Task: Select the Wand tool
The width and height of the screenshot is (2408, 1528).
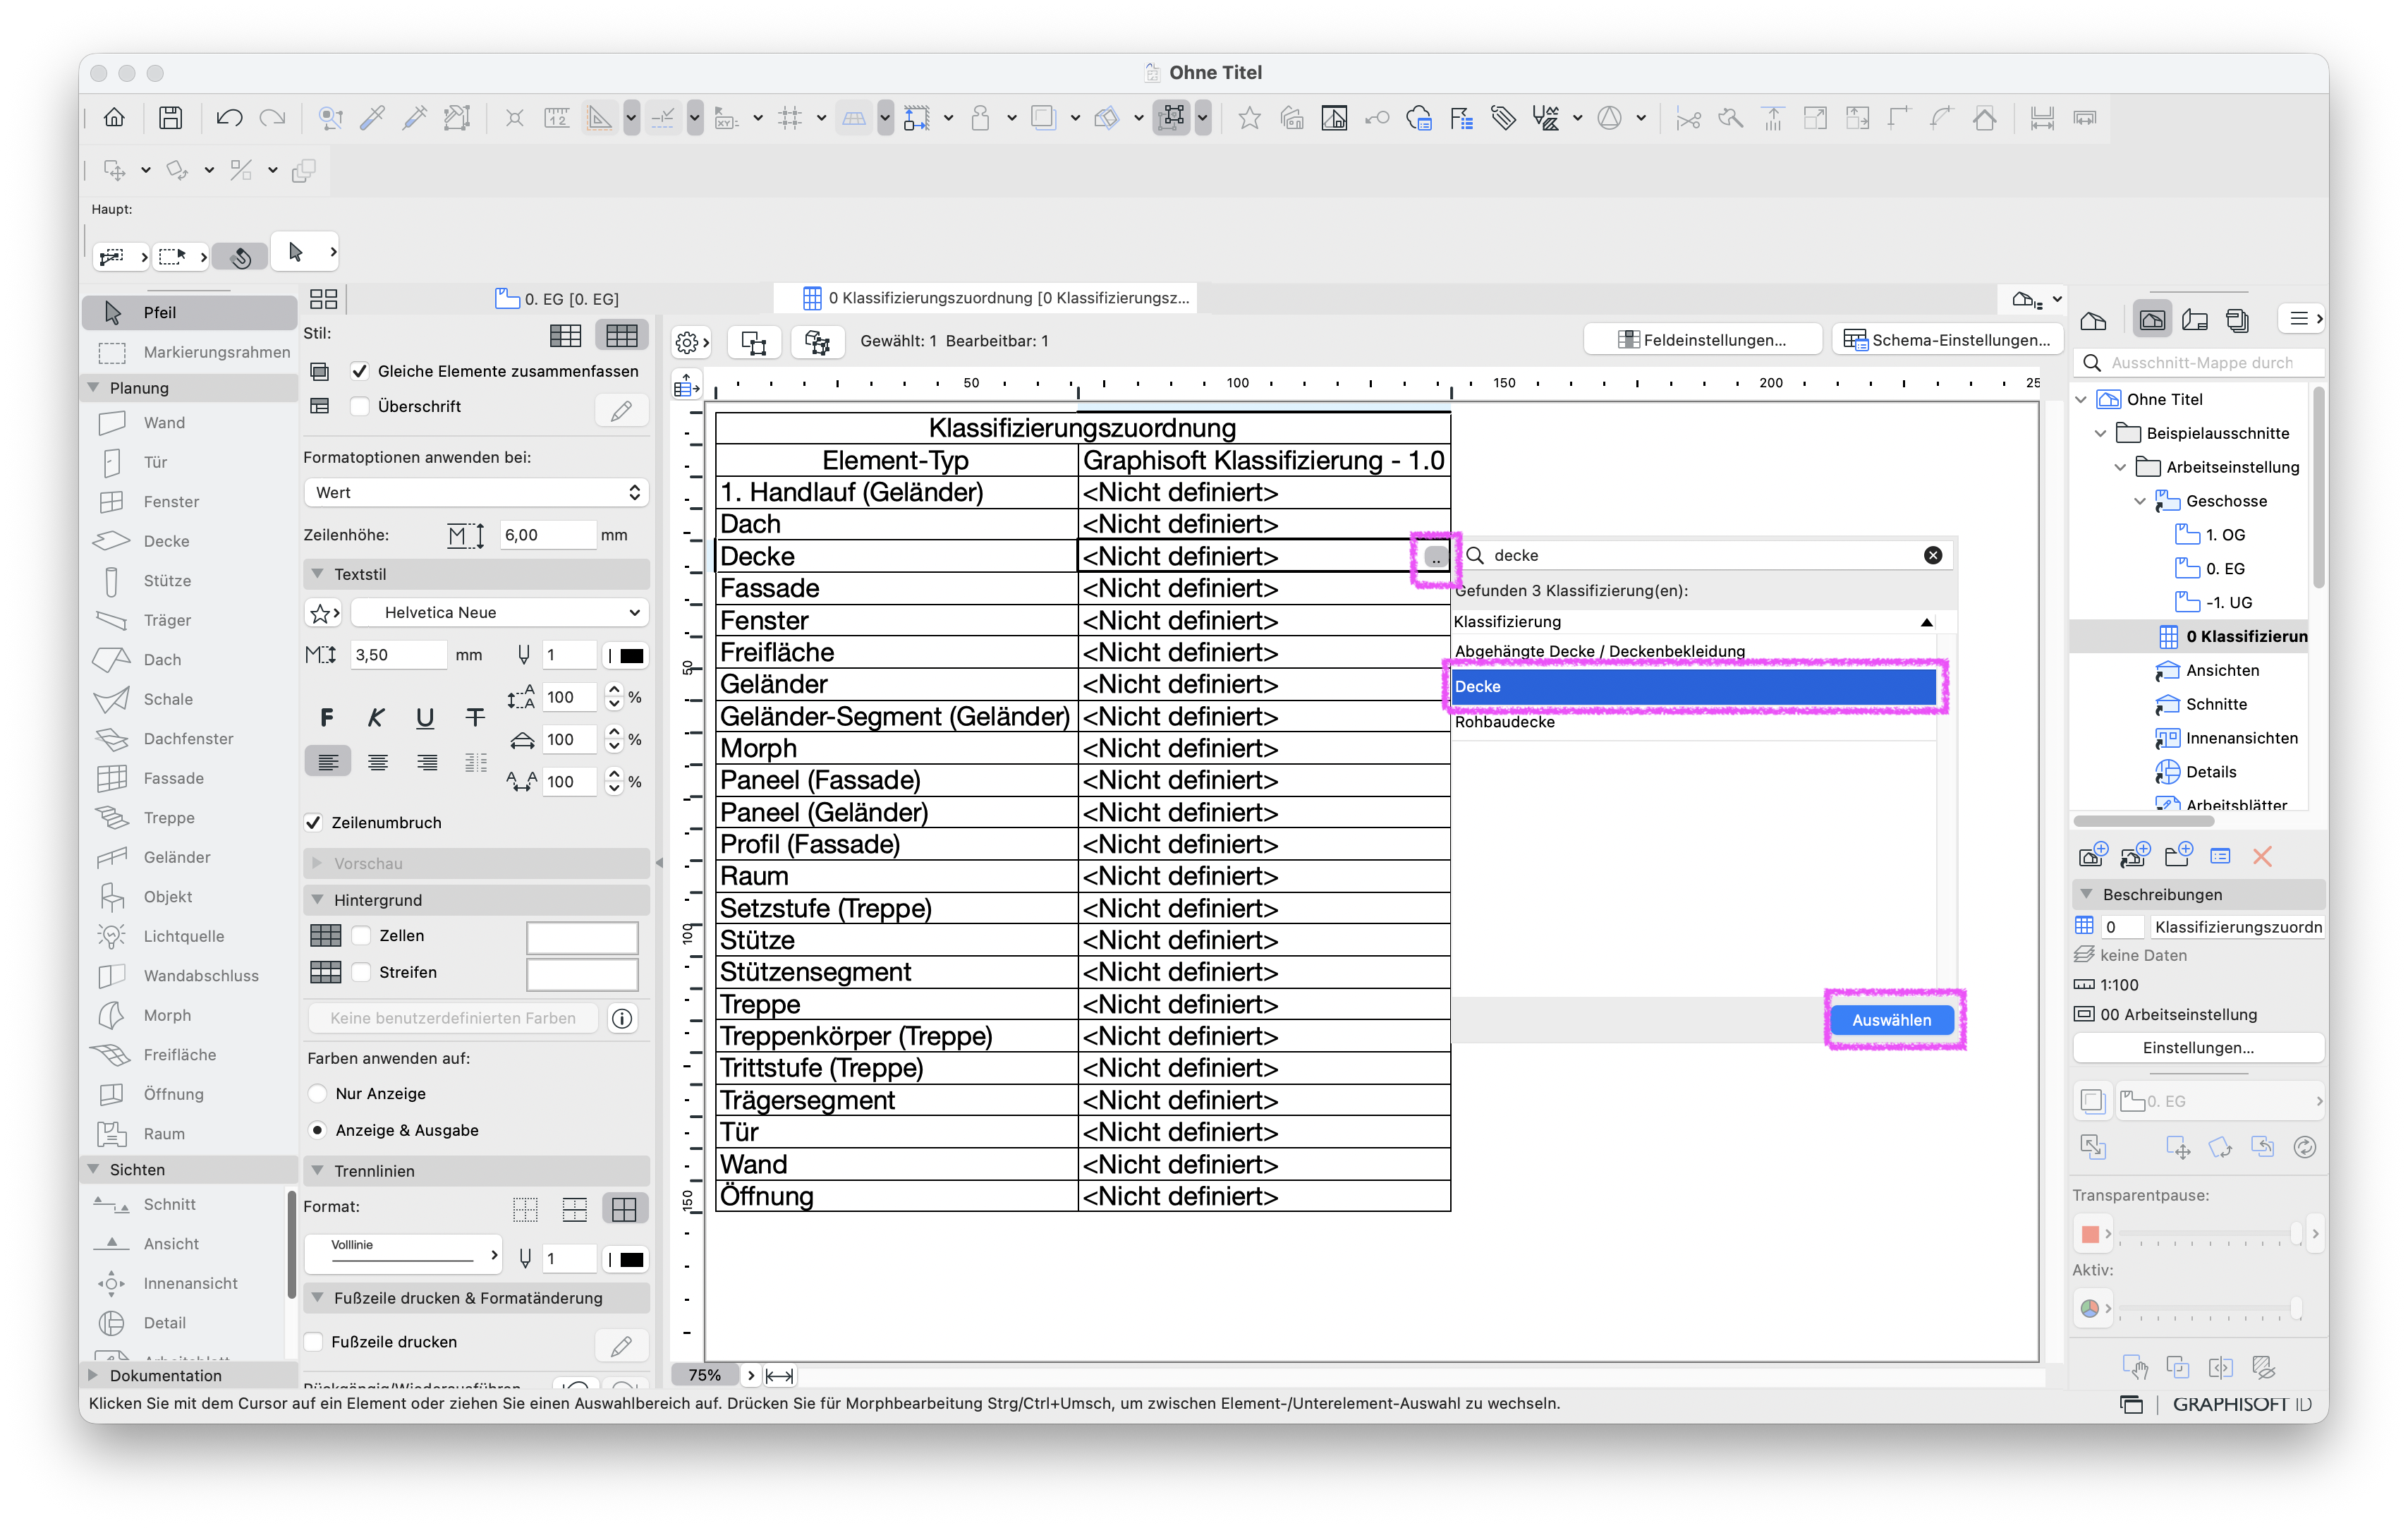Action: click(189, 423)
